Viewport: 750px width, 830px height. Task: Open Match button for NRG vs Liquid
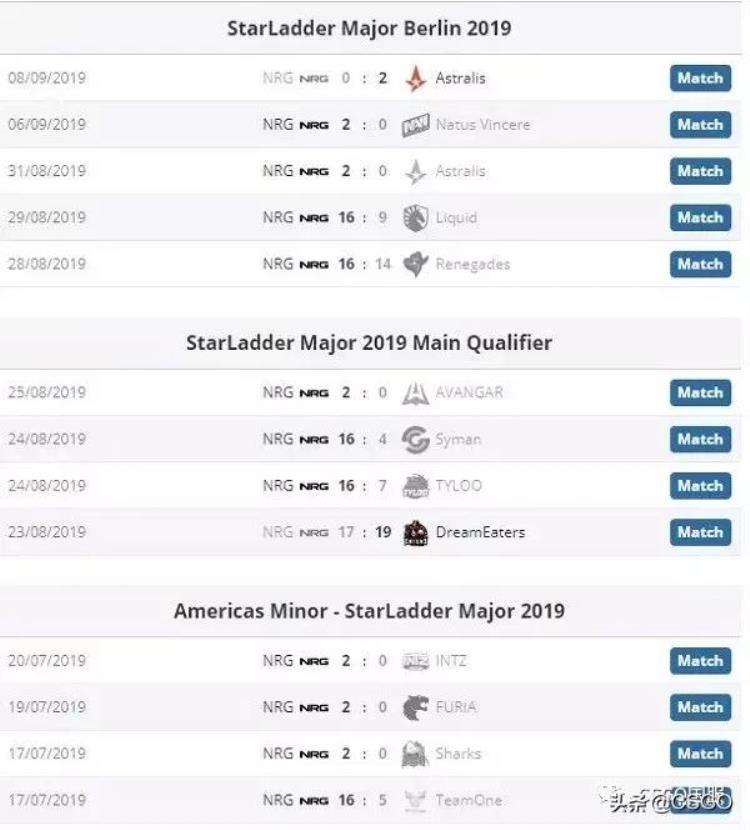click(700, 218)
